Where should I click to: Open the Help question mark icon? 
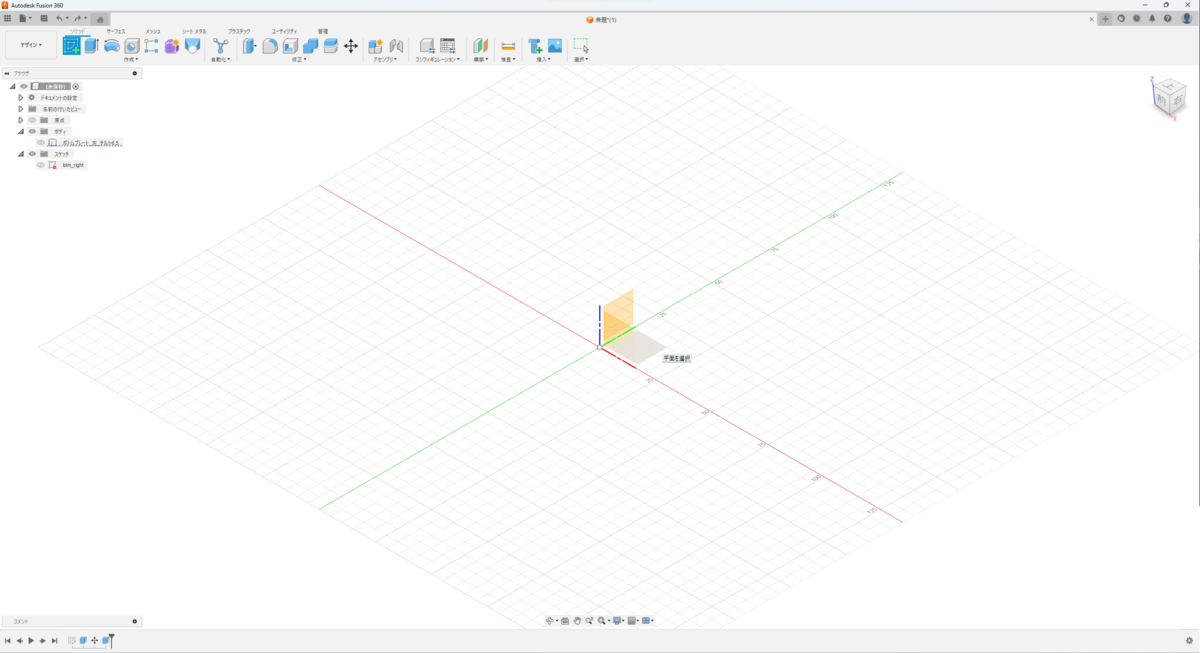click(1167, 19)
